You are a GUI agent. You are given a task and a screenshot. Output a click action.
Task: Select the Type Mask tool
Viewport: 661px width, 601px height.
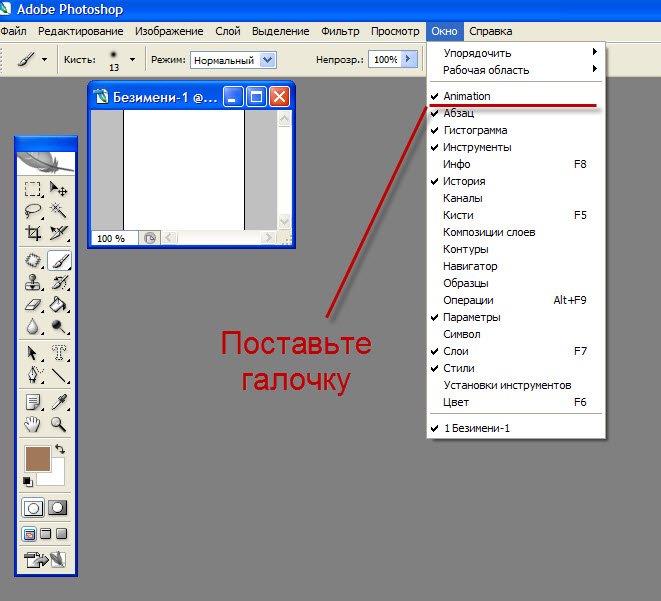tap(59, 353)
